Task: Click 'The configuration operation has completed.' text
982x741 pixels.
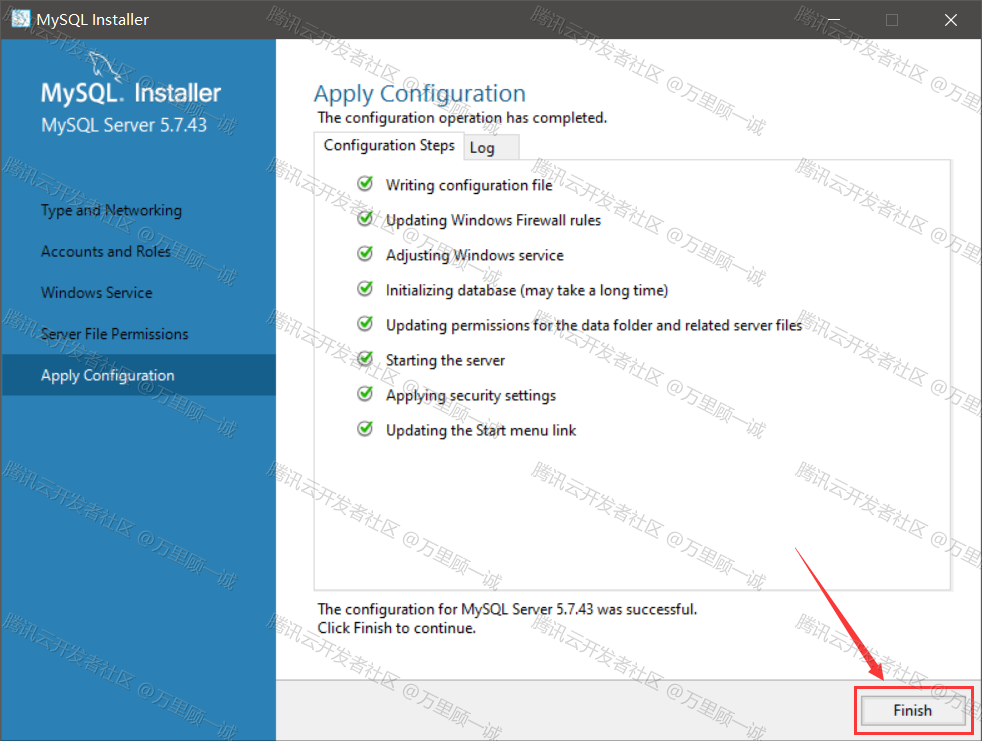Action: pos(462,118)
